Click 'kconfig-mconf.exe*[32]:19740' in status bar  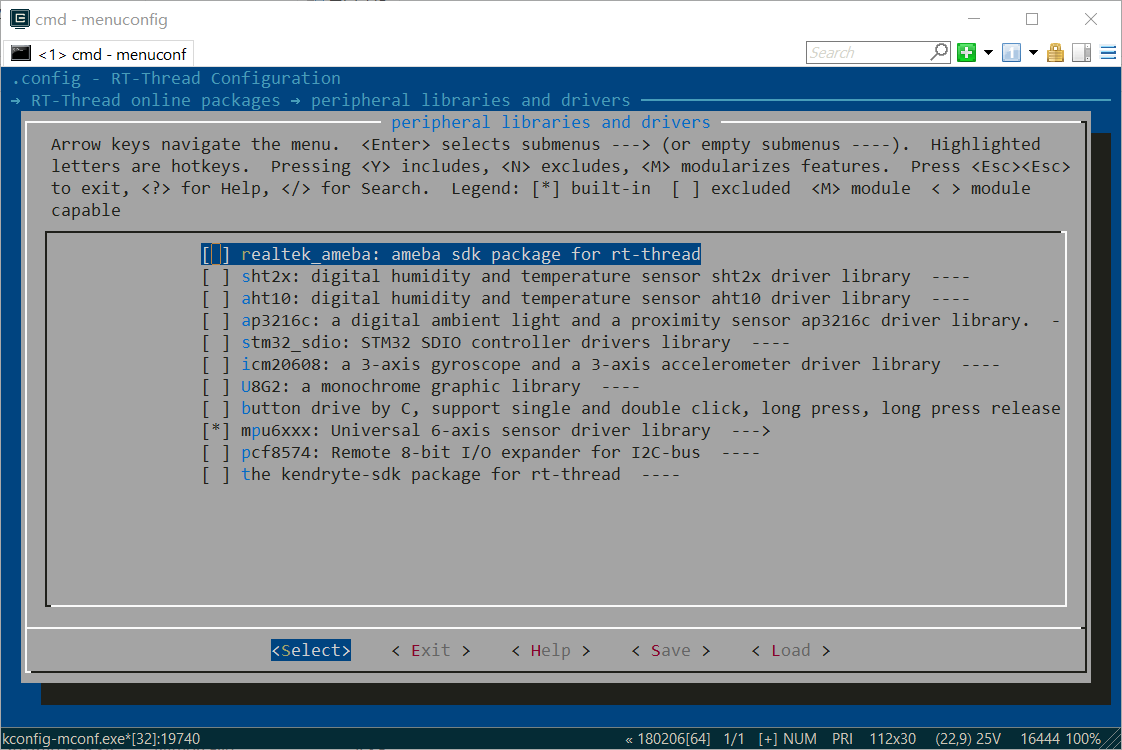[102, 739]
